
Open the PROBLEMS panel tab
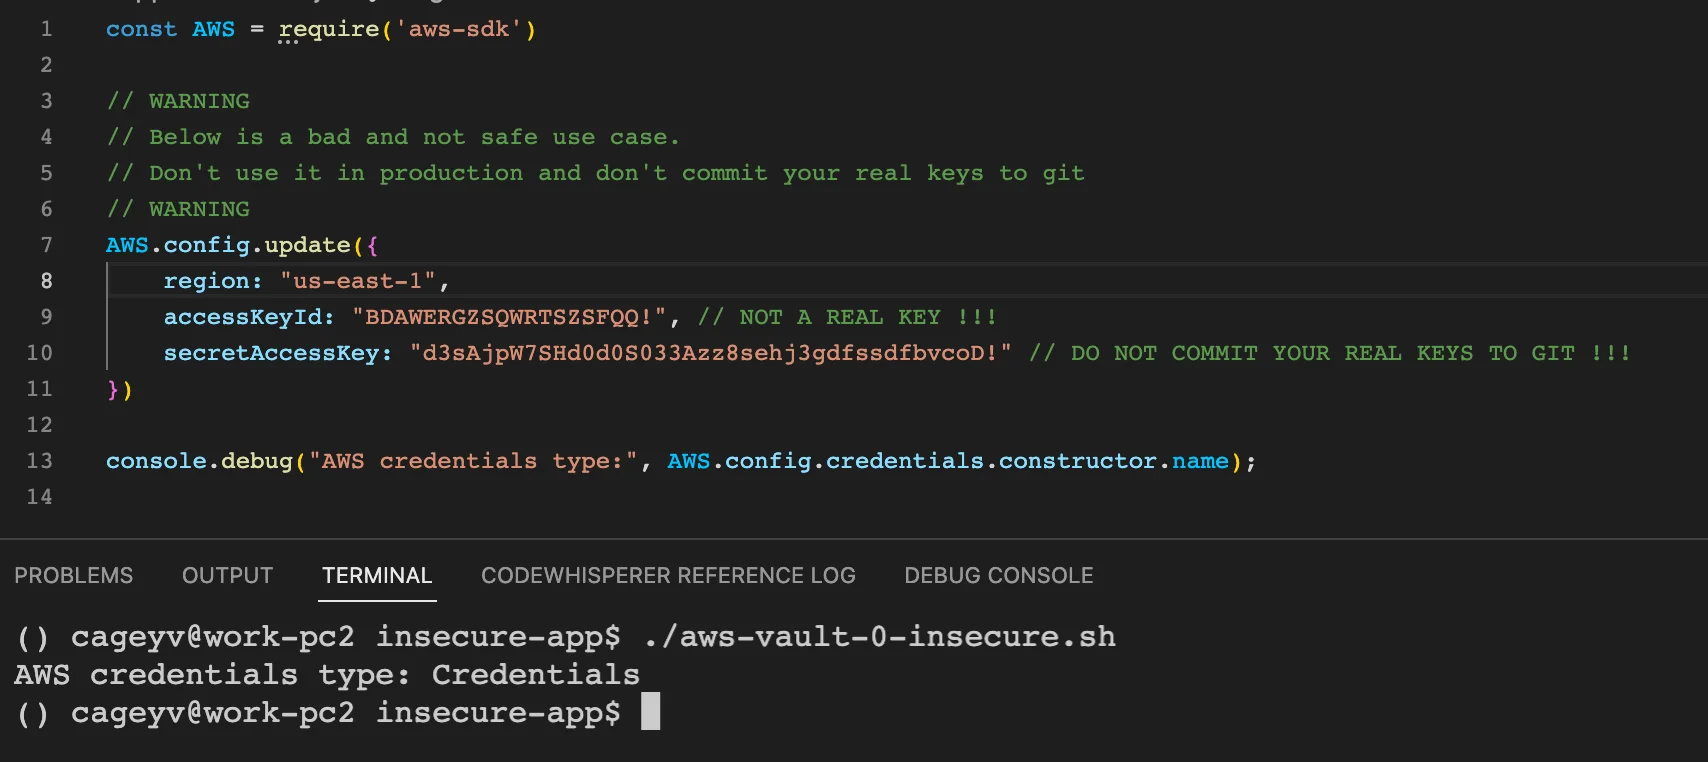pyautogui.click(x=73, y=576)
